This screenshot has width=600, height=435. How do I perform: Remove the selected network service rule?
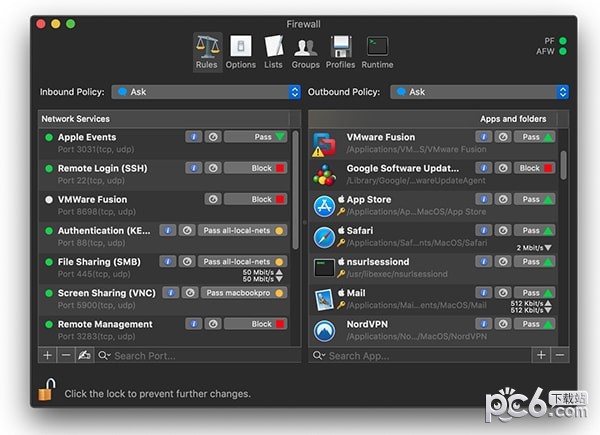(x=66, y=355)
